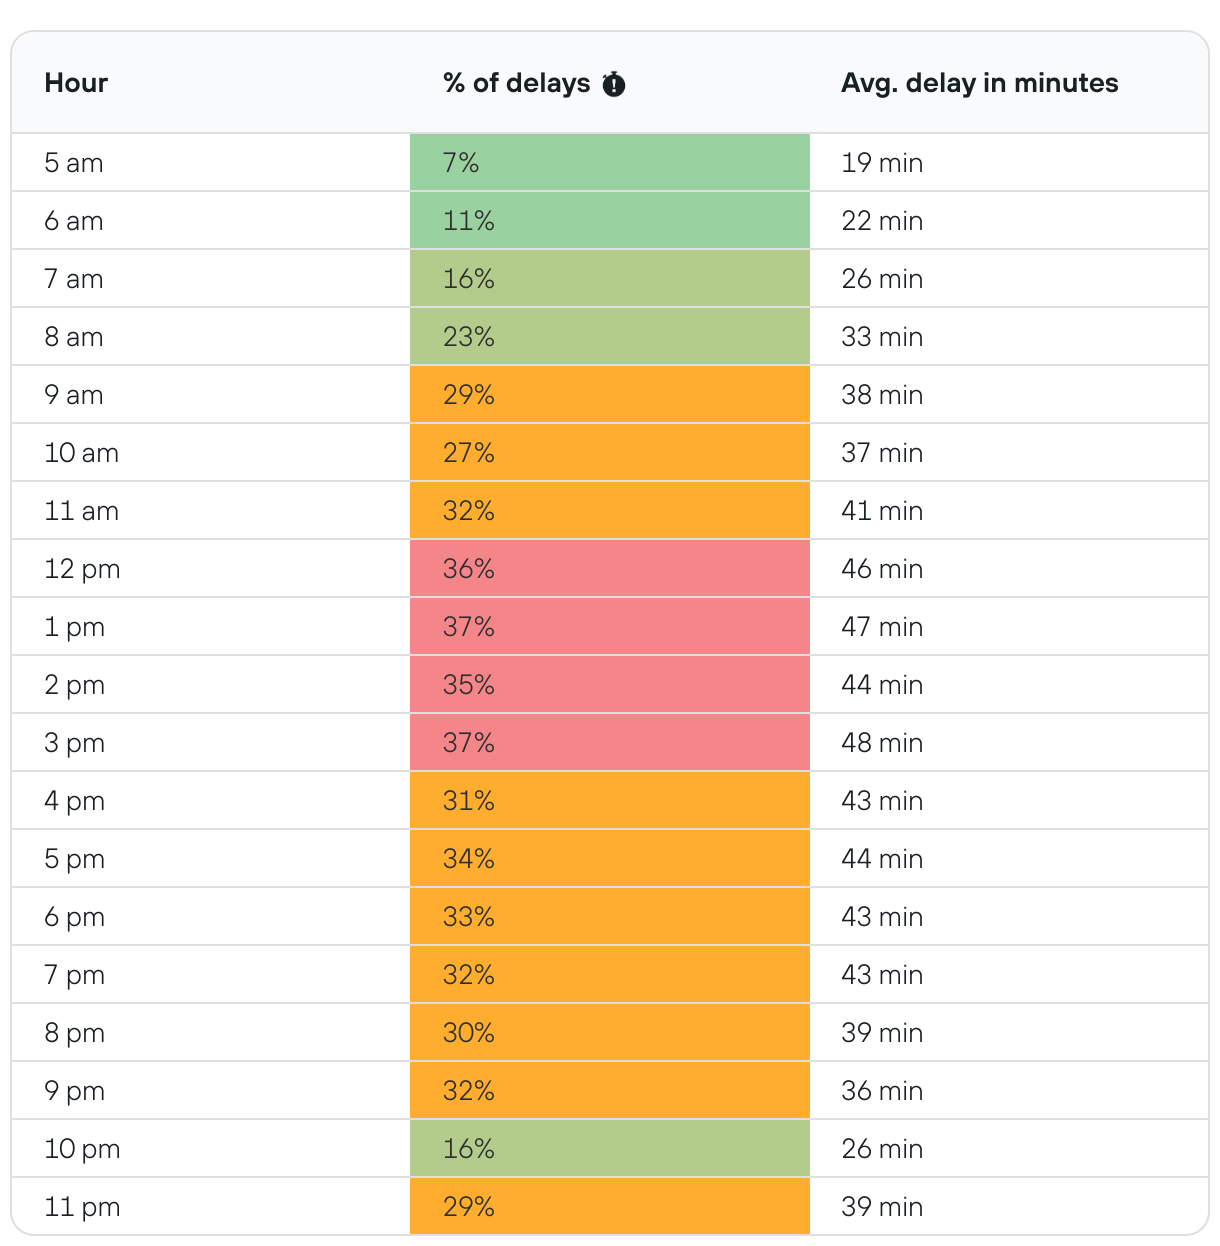Select the % of delays column header
The image size is (1220, 1246).
point(516,83)
